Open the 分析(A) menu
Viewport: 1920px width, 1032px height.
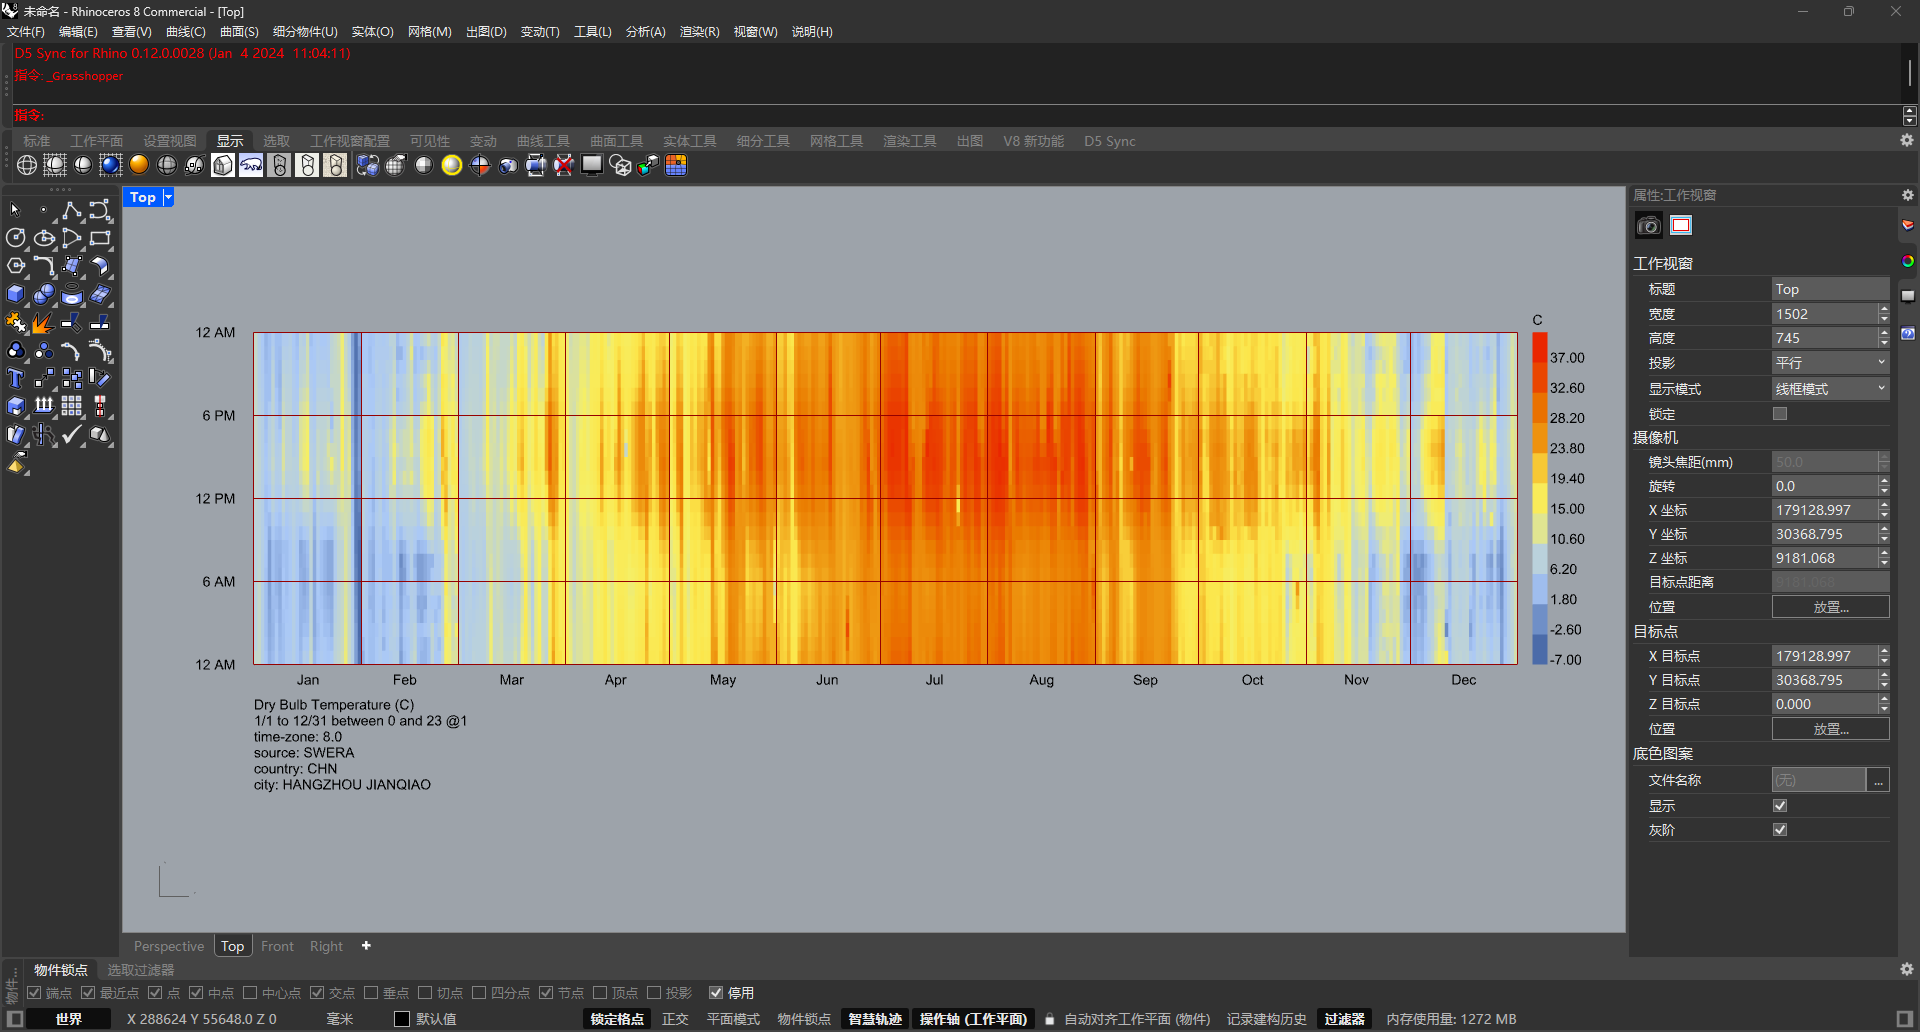click(646, 32)
